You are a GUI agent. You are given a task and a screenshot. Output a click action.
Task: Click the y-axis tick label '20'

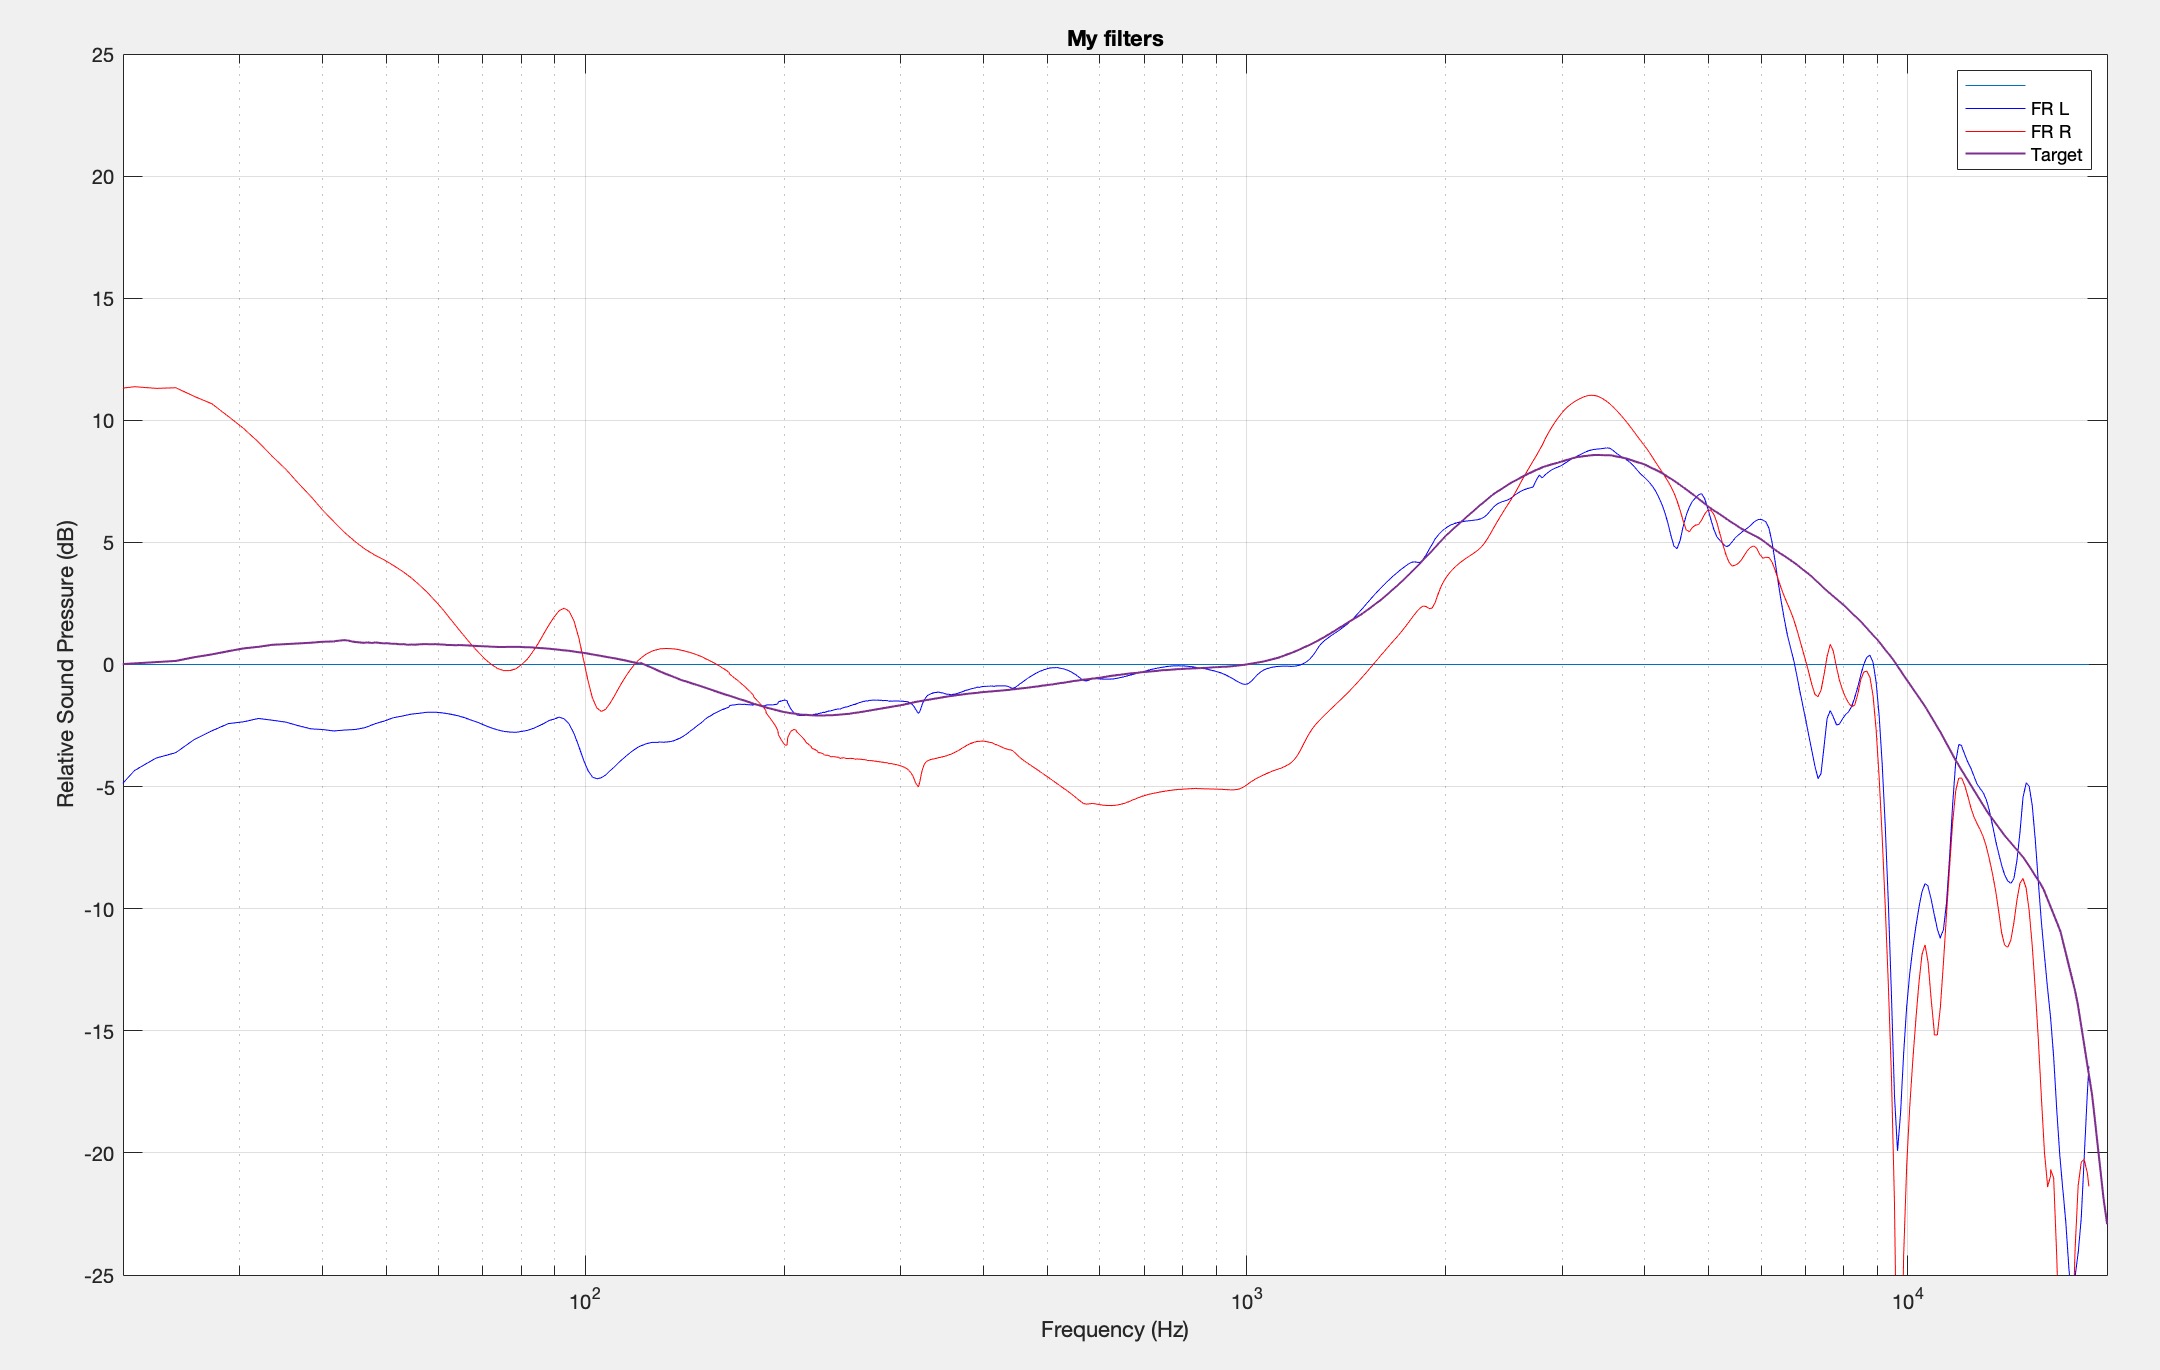(102, 177)
